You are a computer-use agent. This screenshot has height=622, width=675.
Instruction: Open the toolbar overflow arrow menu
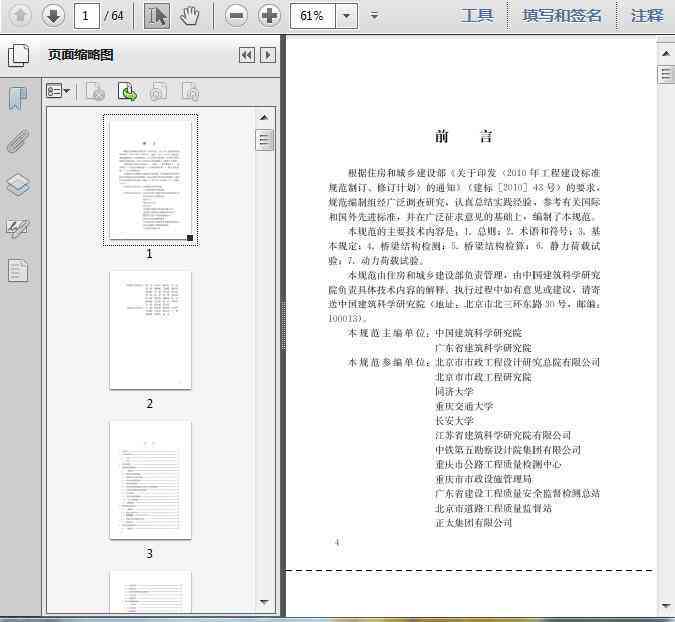pyautogui.click(x=375, y=16)
